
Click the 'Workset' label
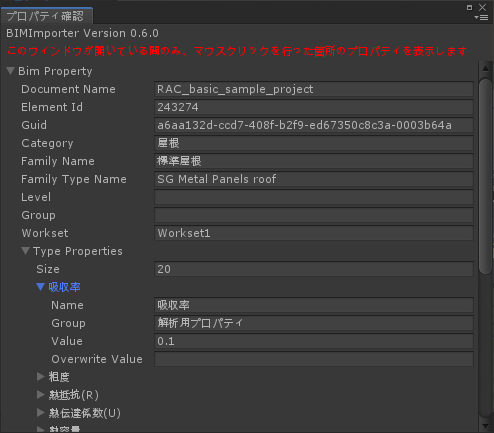pos(45,233)
